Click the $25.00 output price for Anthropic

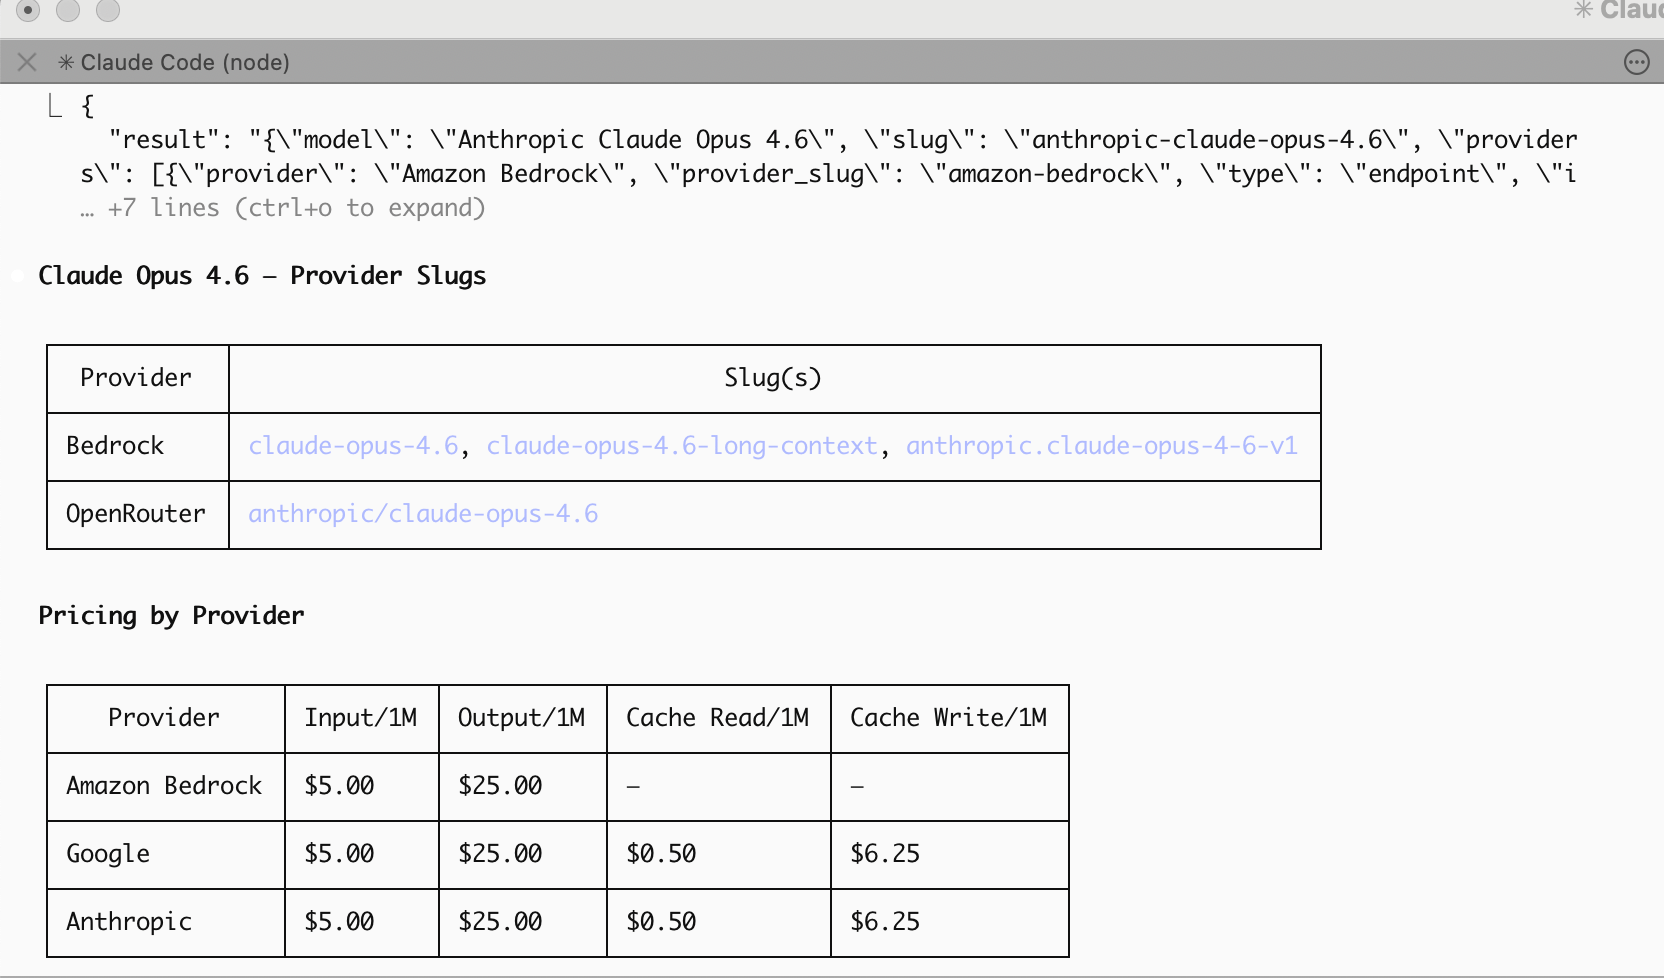point(500,922)
